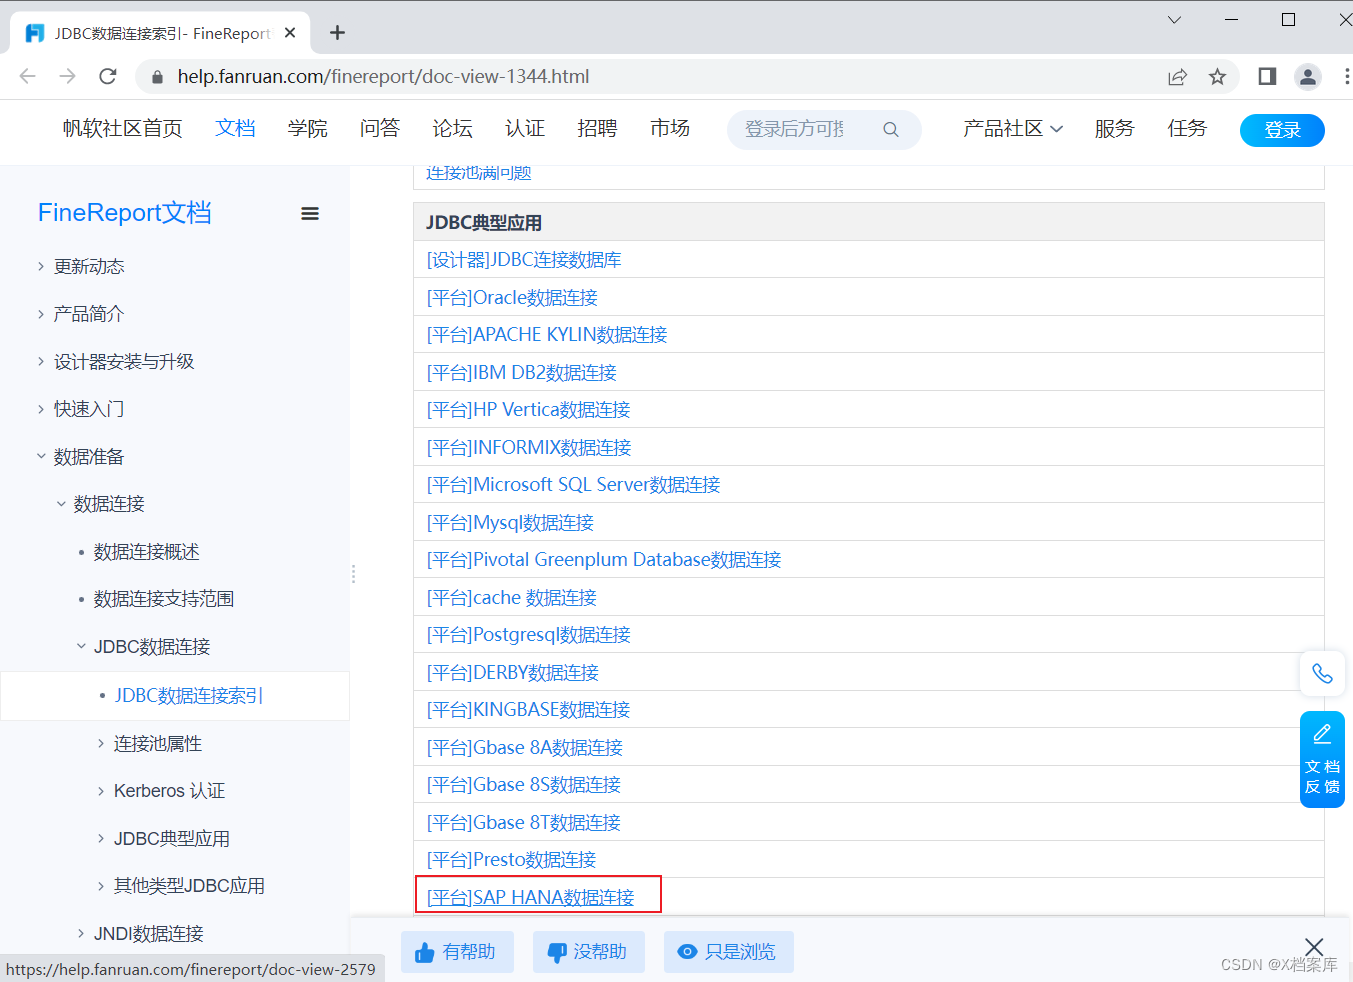The image size is (1353, 982).
Task: Open the 市场 nav item
Action: pos(669,129)
